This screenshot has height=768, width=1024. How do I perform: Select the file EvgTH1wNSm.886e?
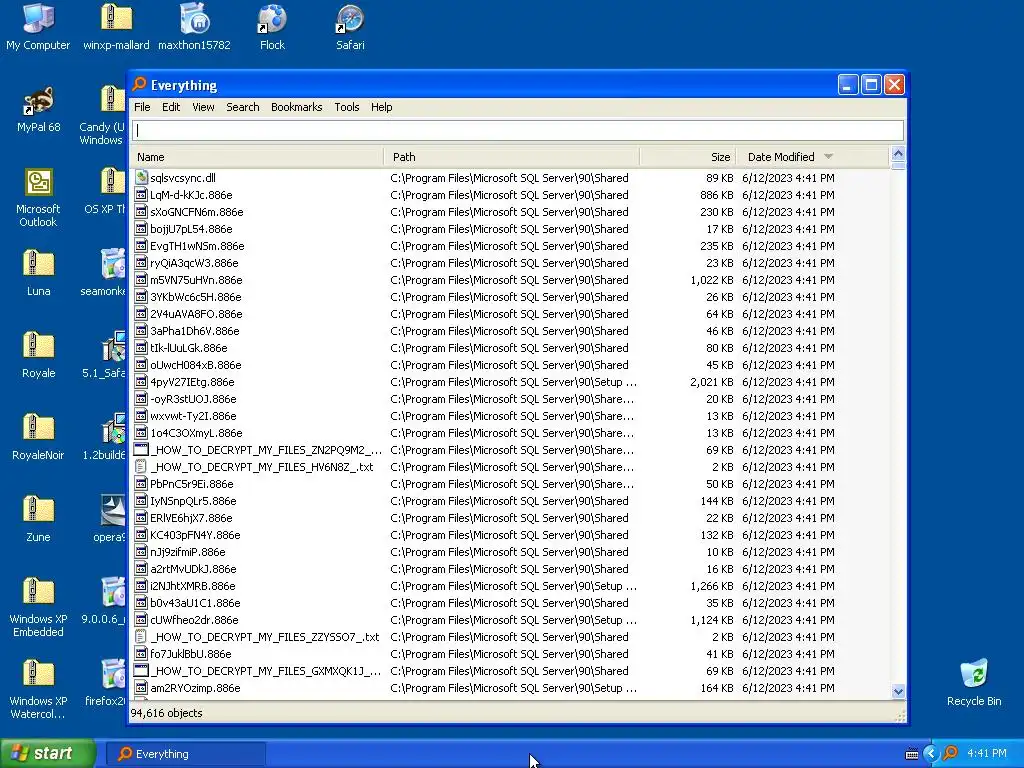pyautogui.click(x=197, y=246)
